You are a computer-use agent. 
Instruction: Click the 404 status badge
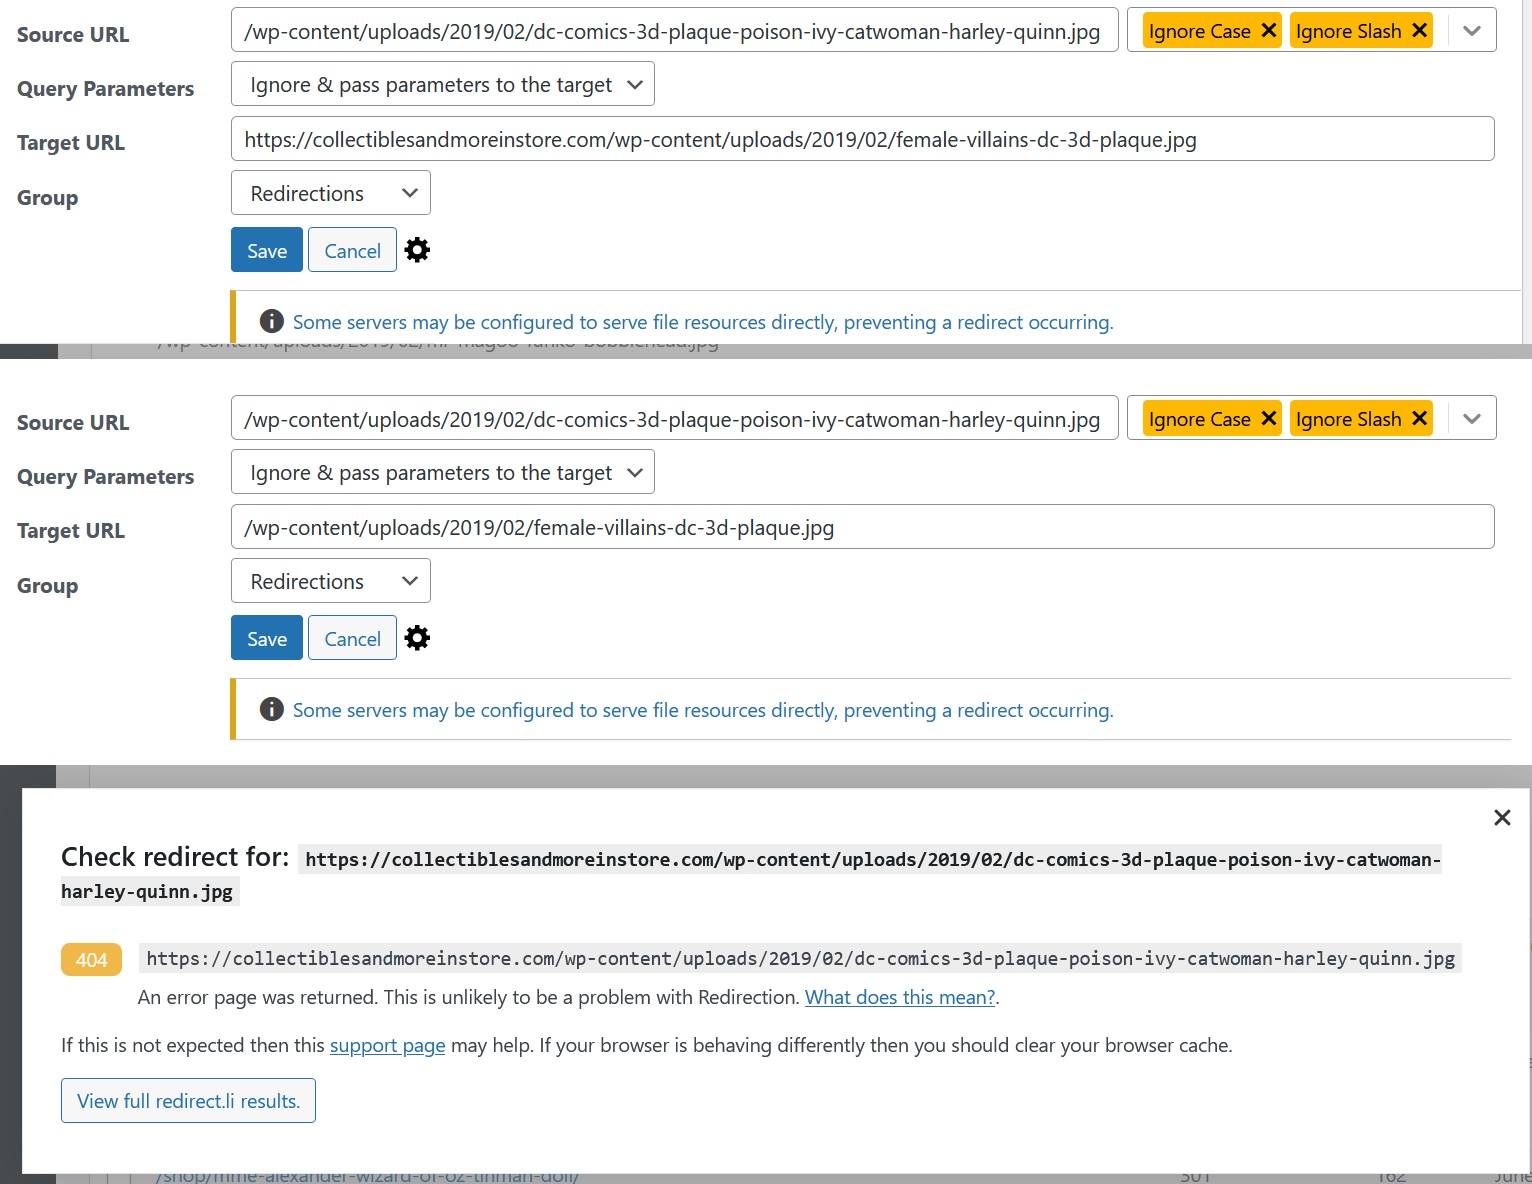pos(91,959)
